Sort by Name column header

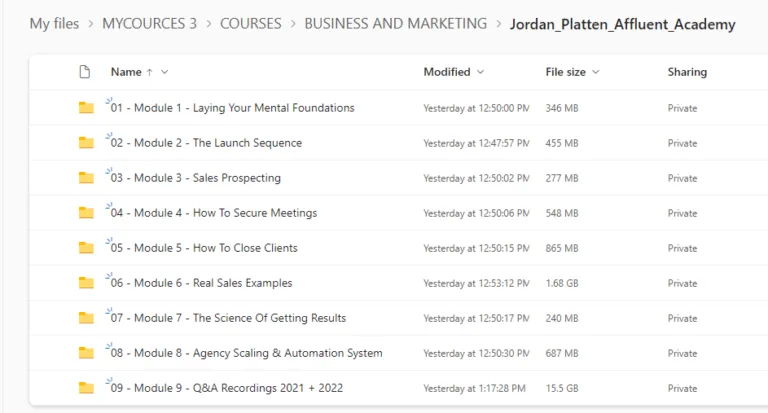[126, 72]
